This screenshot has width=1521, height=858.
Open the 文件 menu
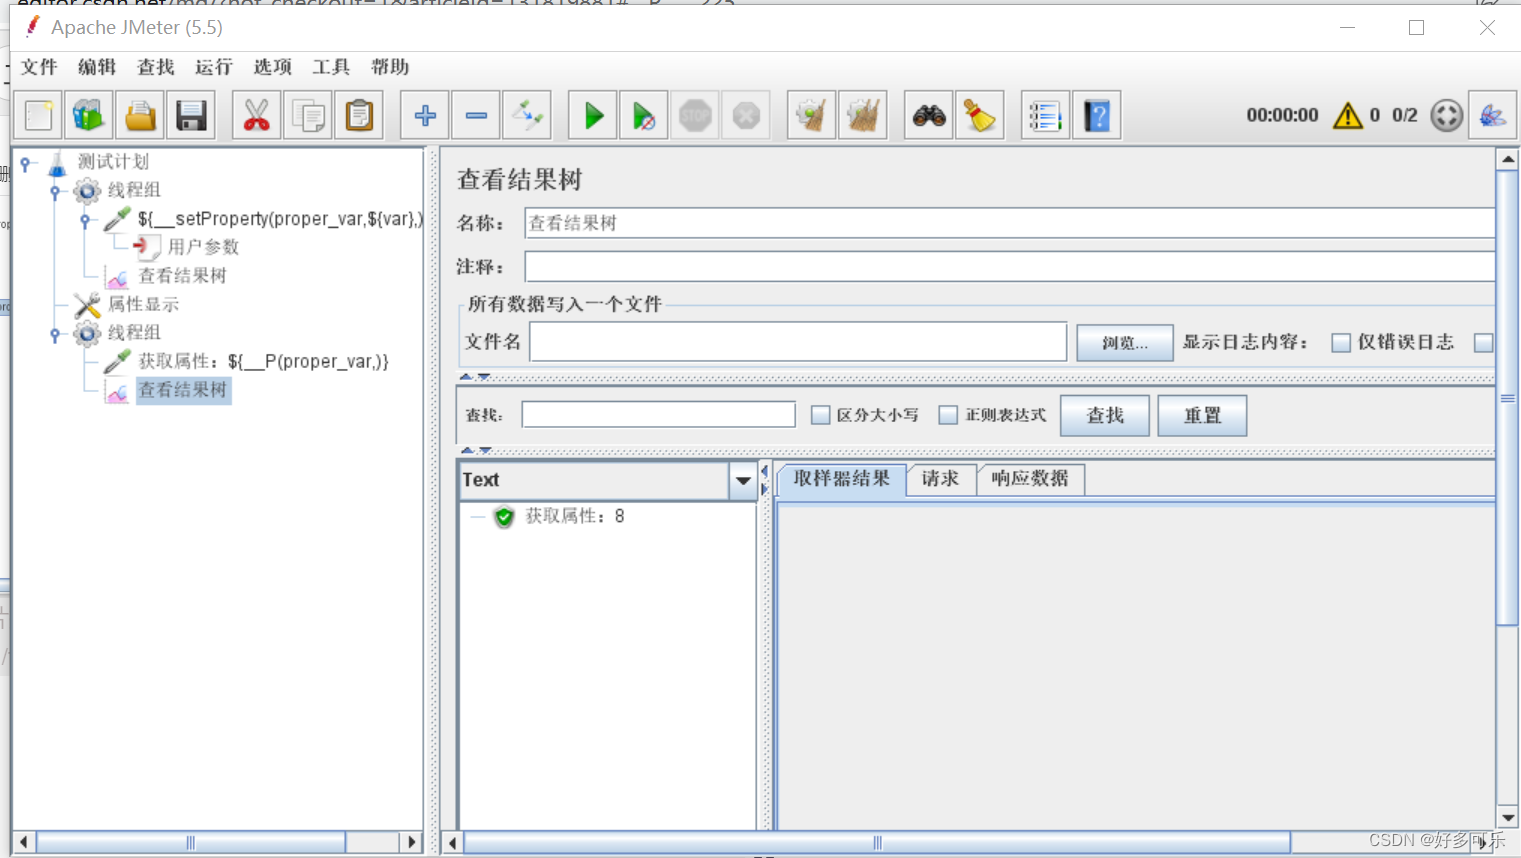point(39,67)
